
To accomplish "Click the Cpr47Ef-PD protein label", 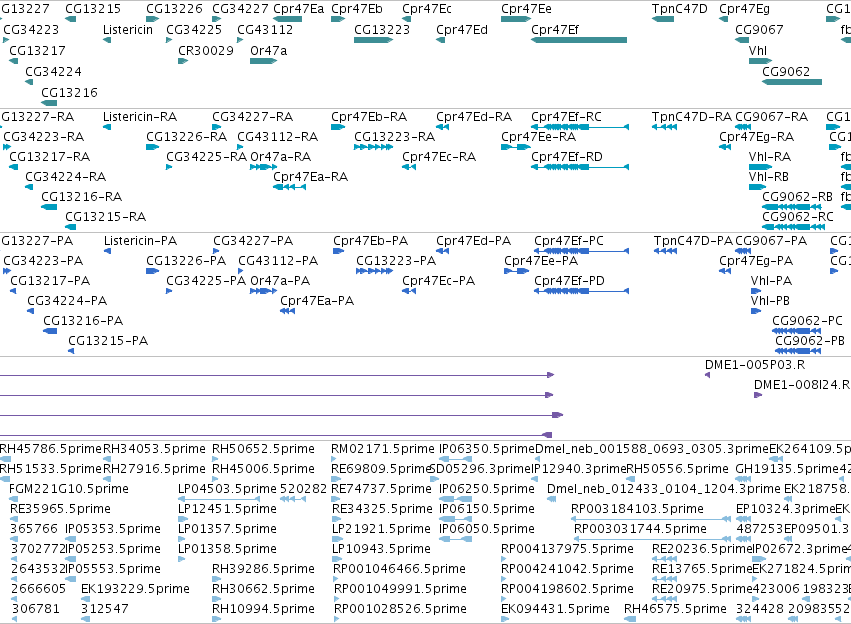I will (569, 281).
